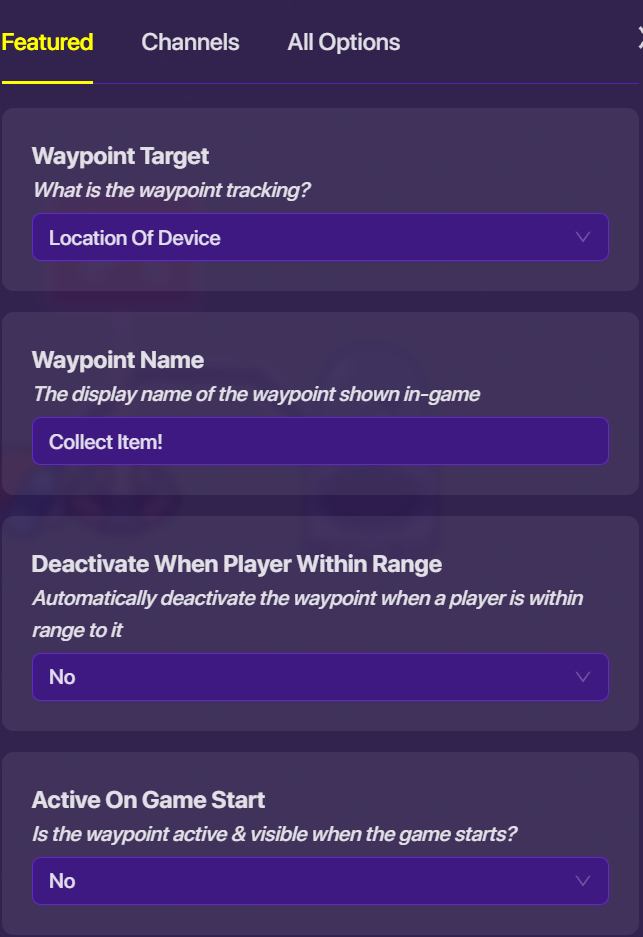This screenshot has height=937, width=643.
Task: Click the "Is the waypoint active & visible" description
Action: pyautogui.click(x=275, y=834)
